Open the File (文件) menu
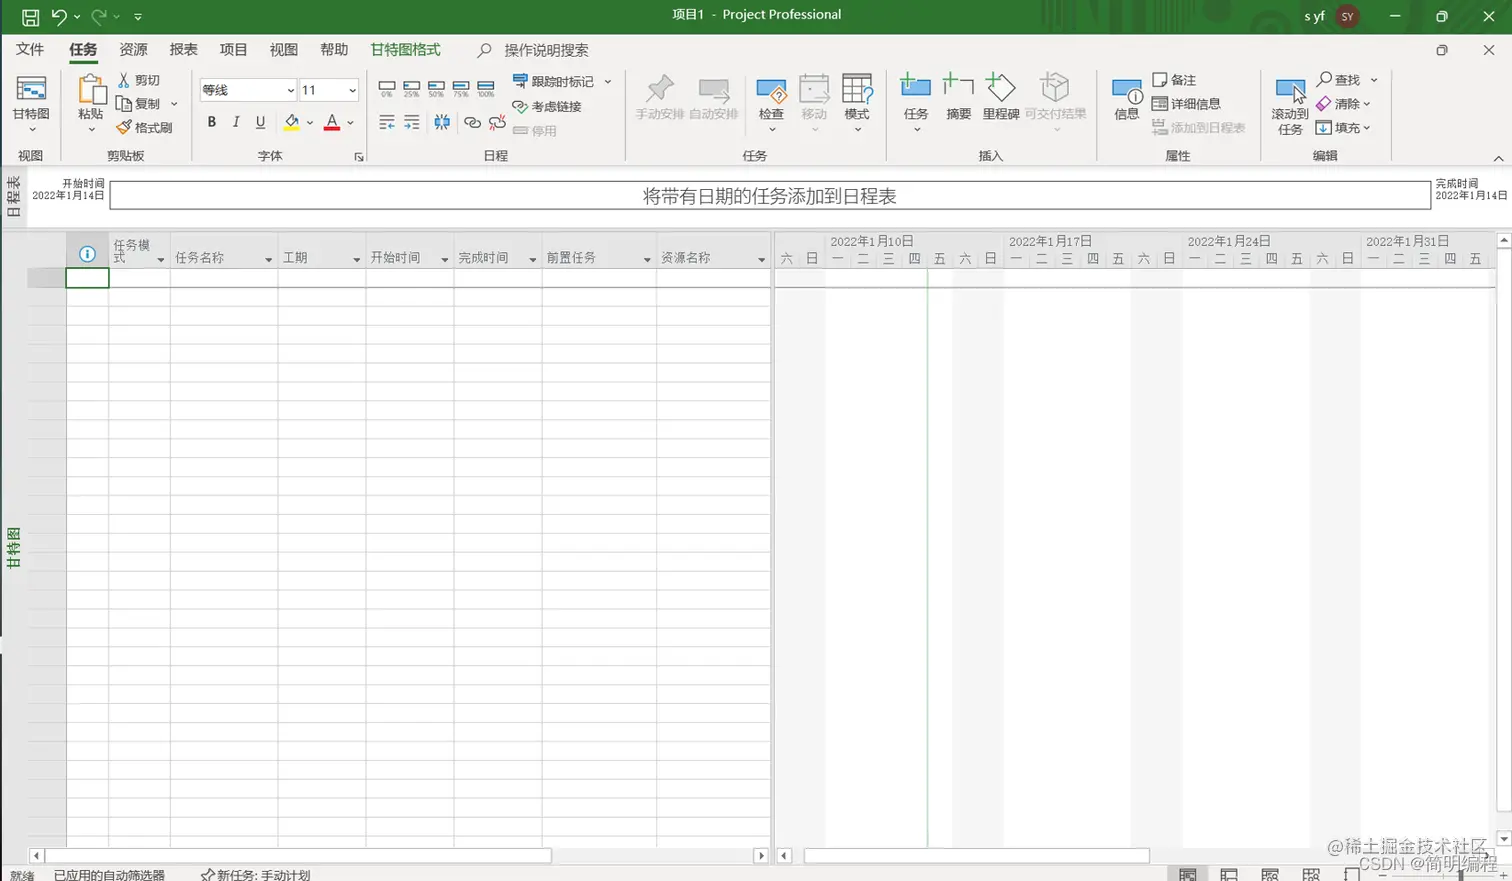1512x881 pixels. point(30,50)
